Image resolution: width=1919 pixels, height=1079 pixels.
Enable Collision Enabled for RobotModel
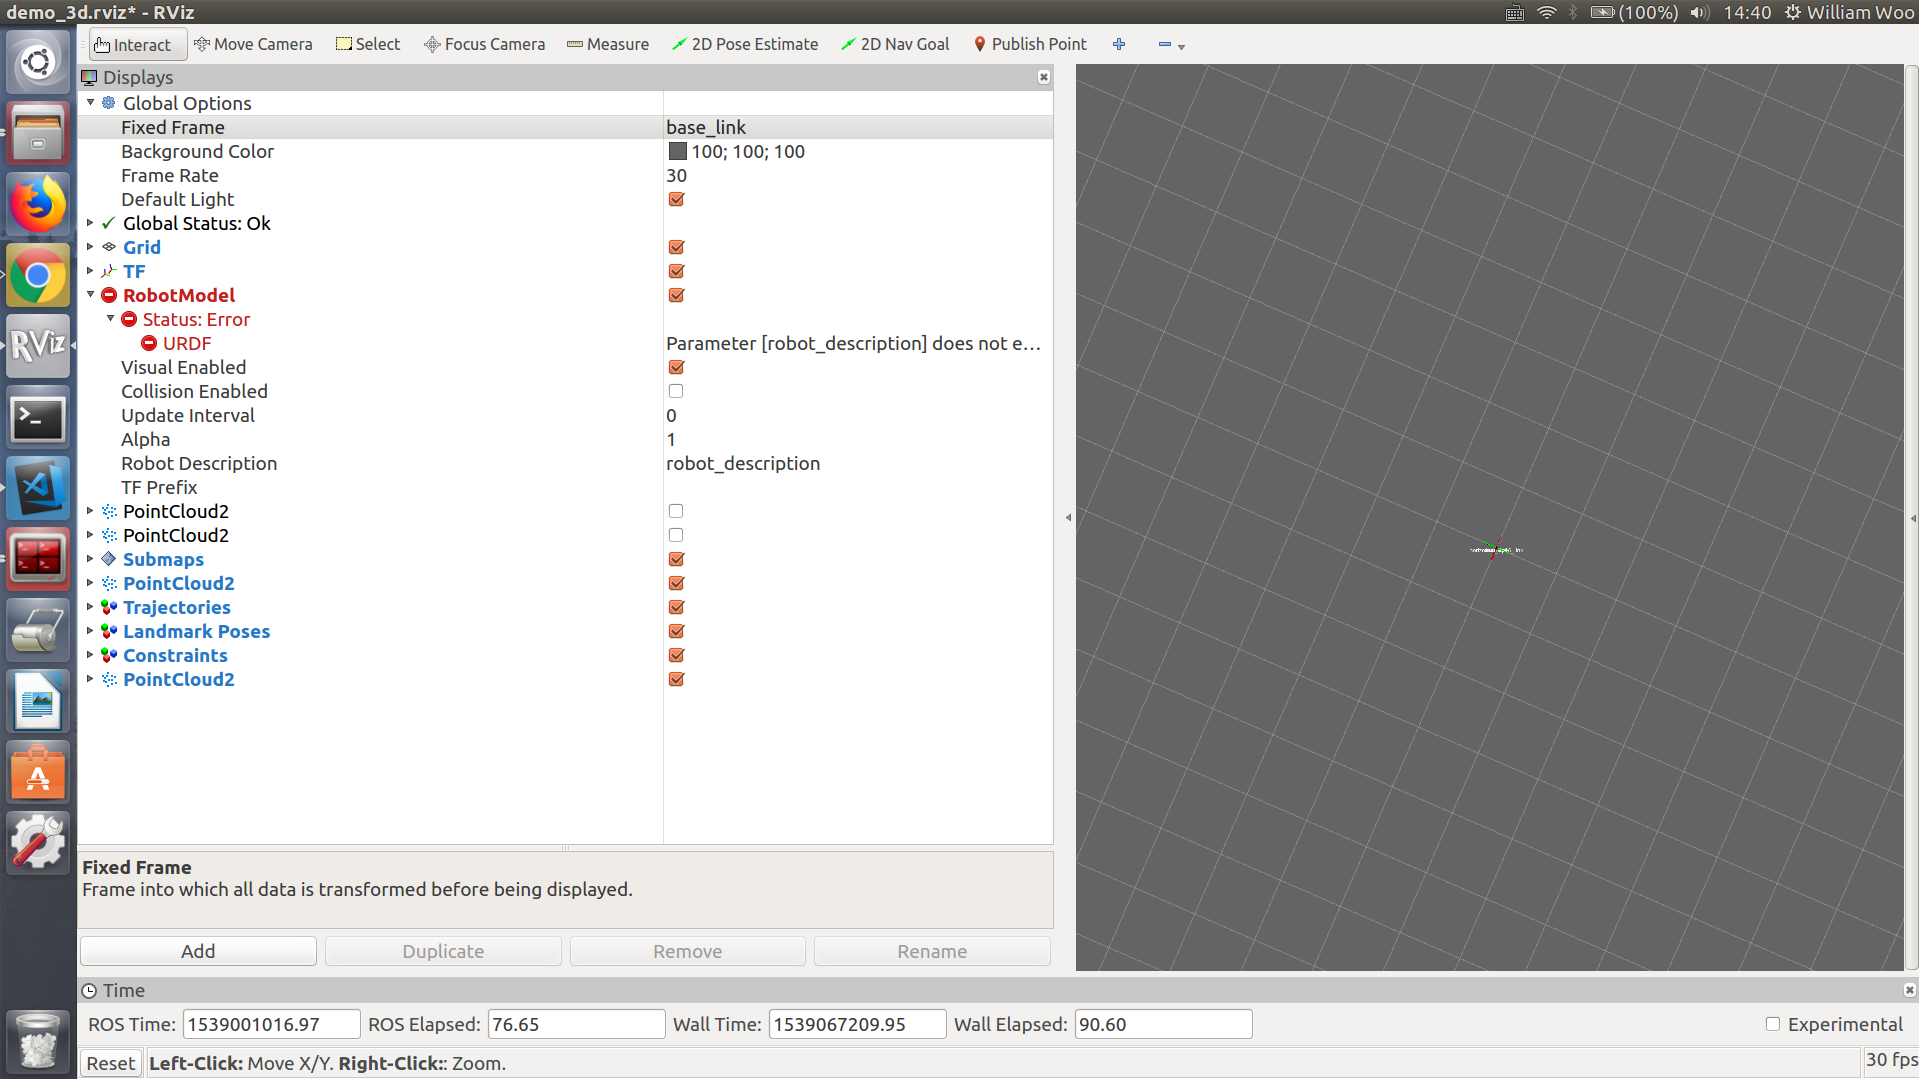[x=676, y=391]
